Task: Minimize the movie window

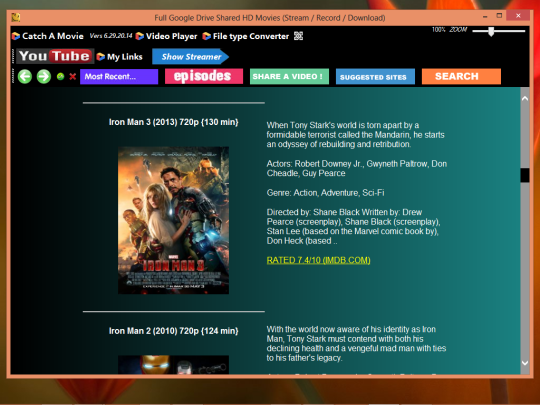Action: (x=485, y=16)
